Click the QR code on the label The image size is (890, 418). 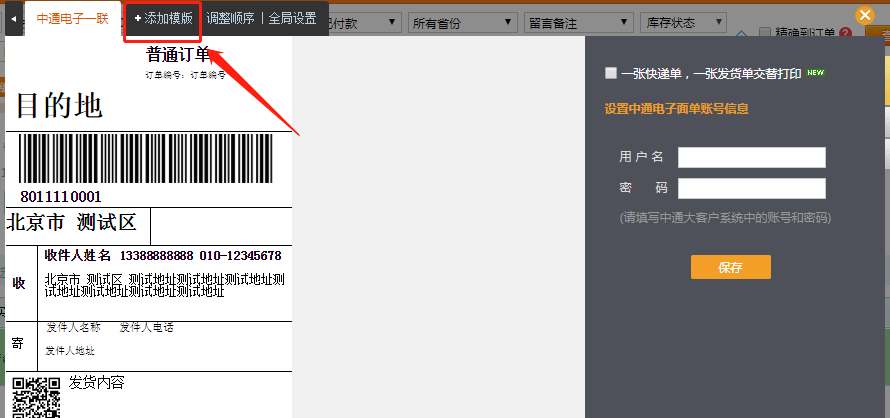(x=36, y=397)
